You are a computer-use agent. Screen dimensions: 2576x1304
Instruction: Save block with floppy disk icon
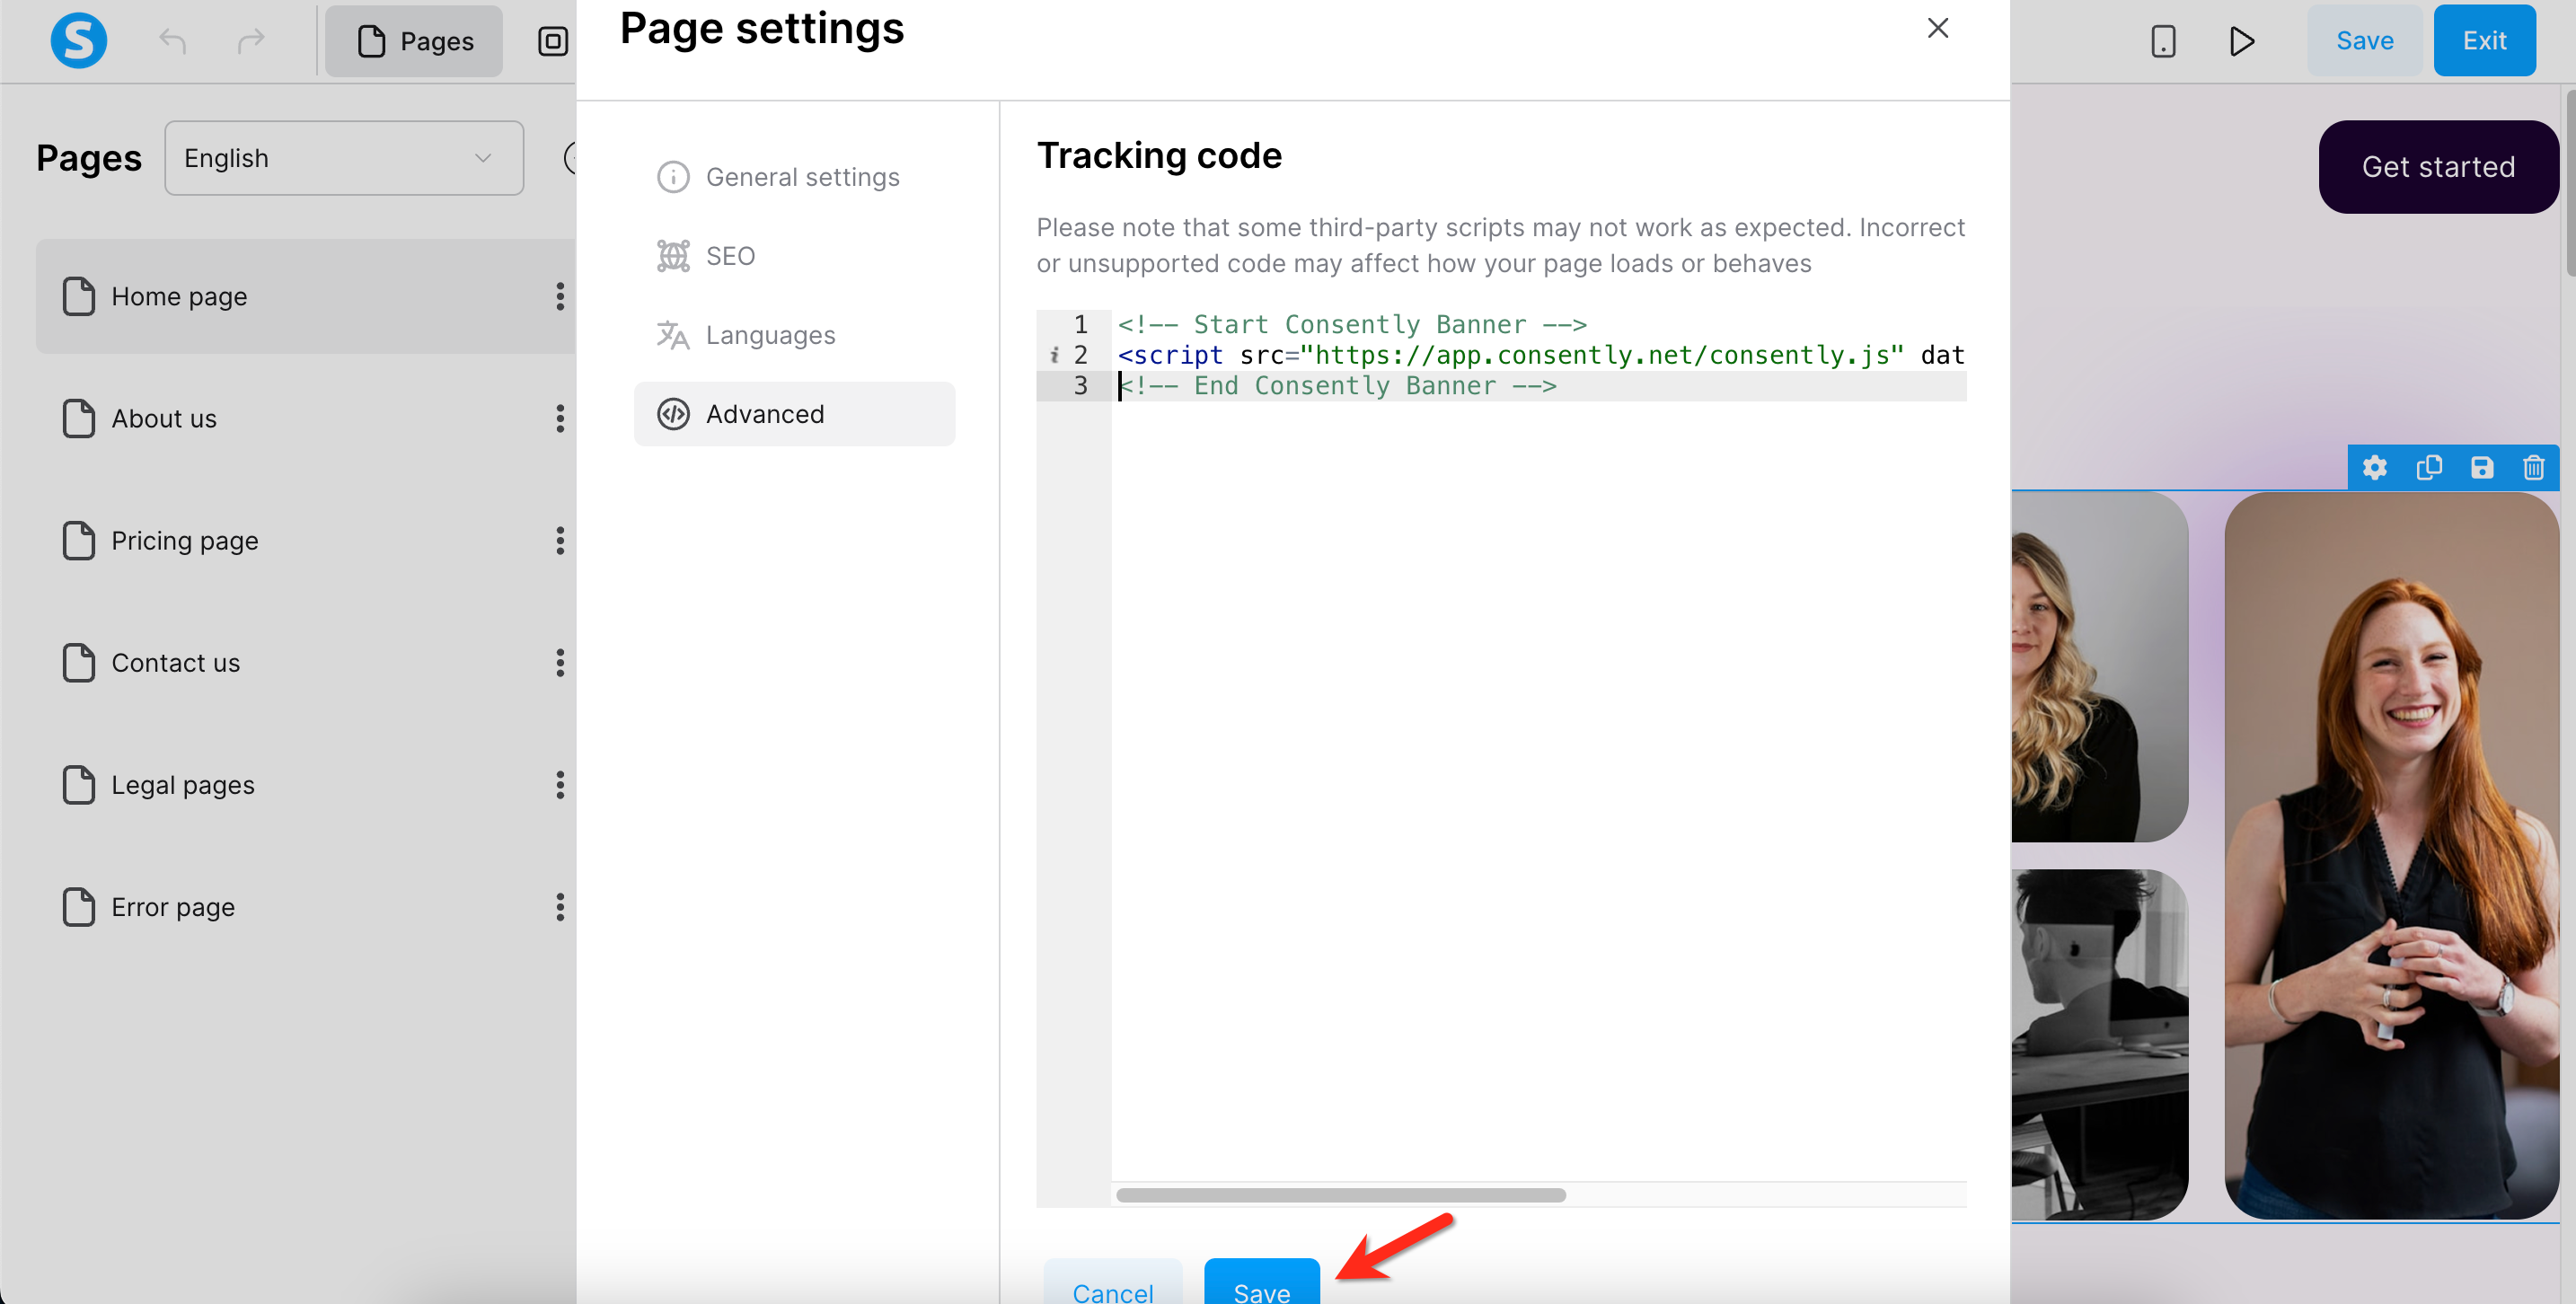(2481, 468)
